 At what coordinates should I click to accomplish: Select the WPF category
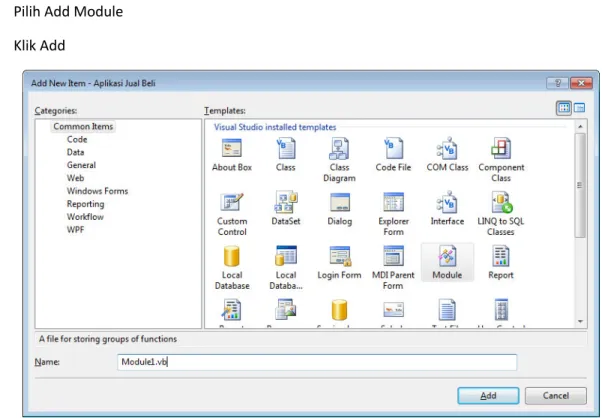(x=75, y=230)
